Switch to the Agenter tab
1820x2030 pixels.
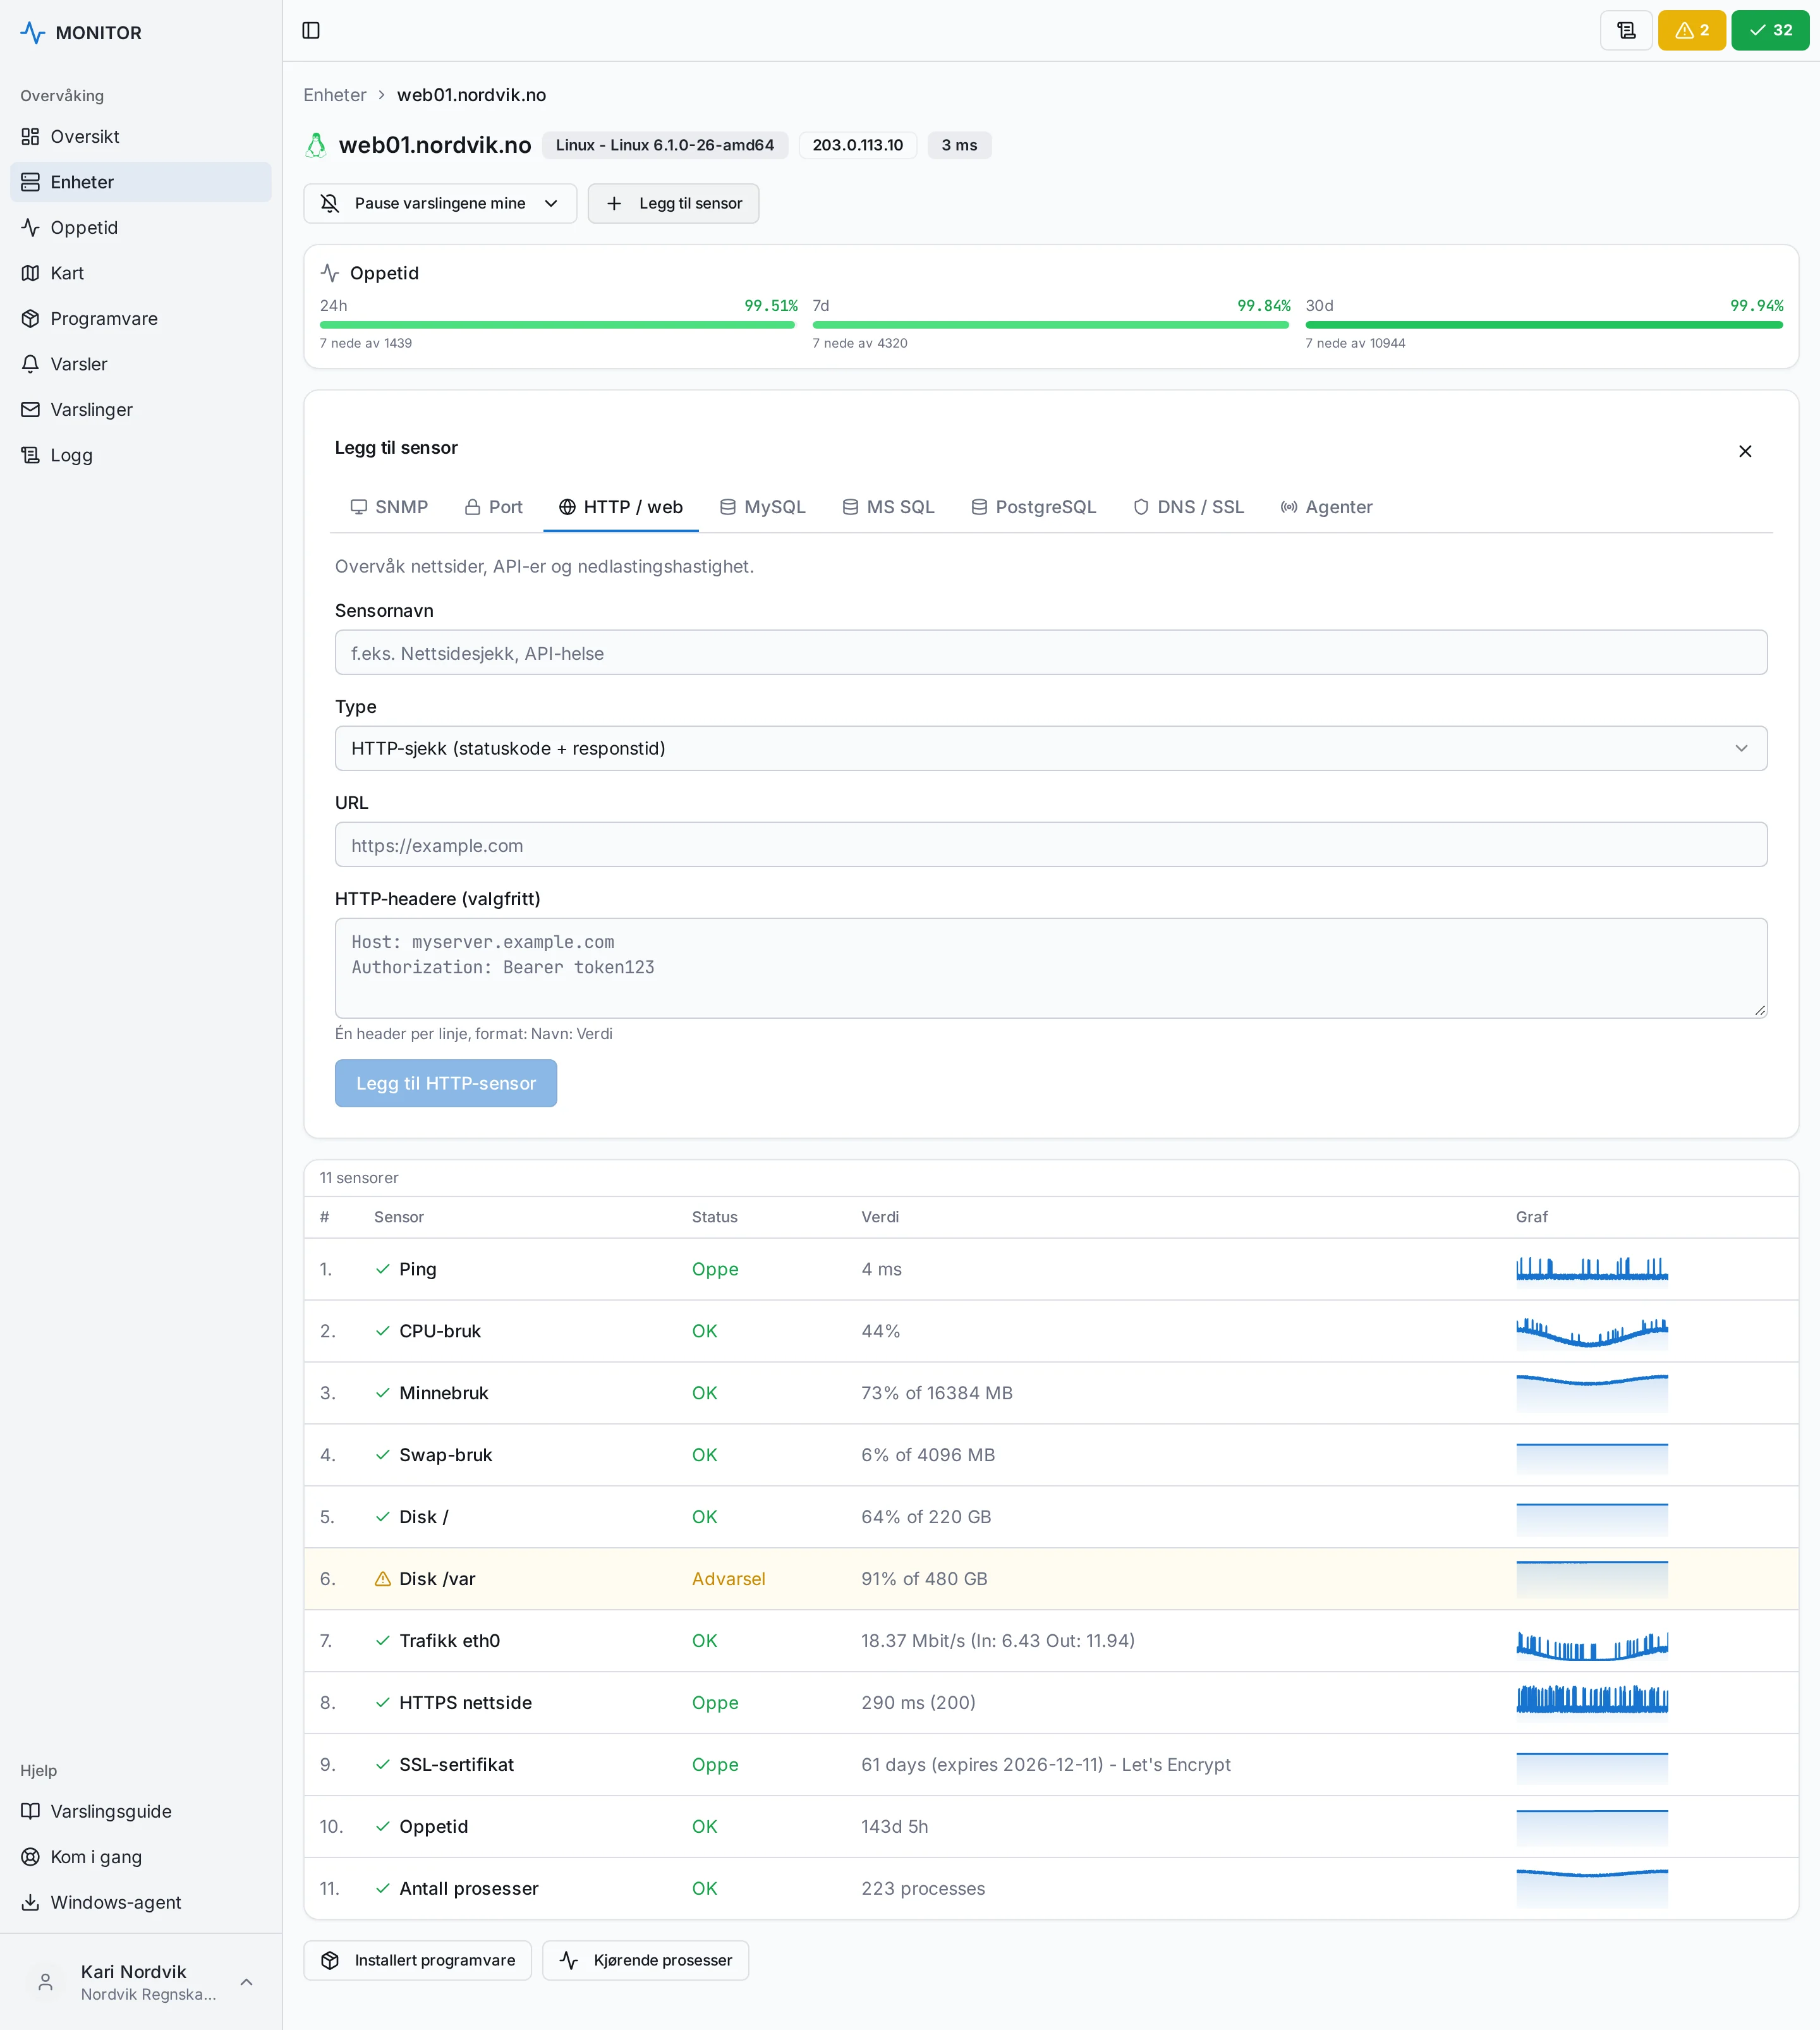click(1327, 507)
